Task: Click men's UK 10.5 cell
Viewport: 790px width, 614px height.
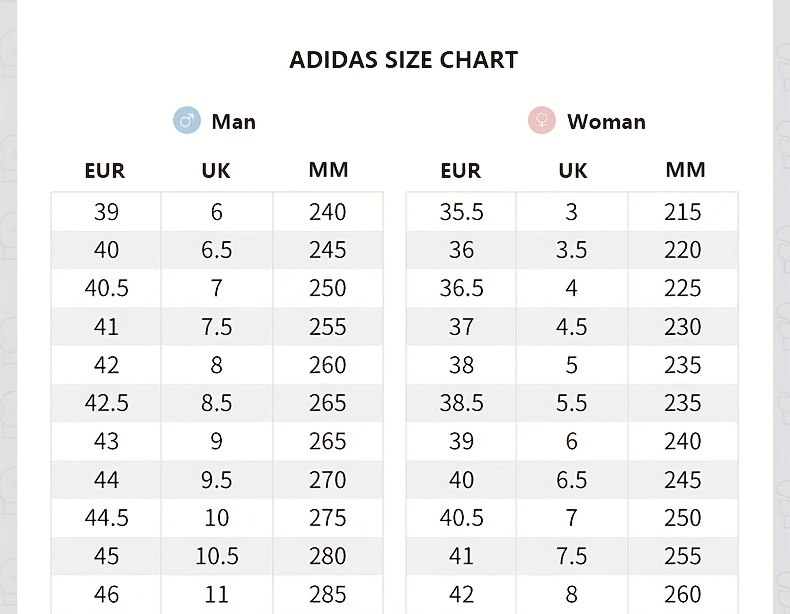Action: pos(217,556)
